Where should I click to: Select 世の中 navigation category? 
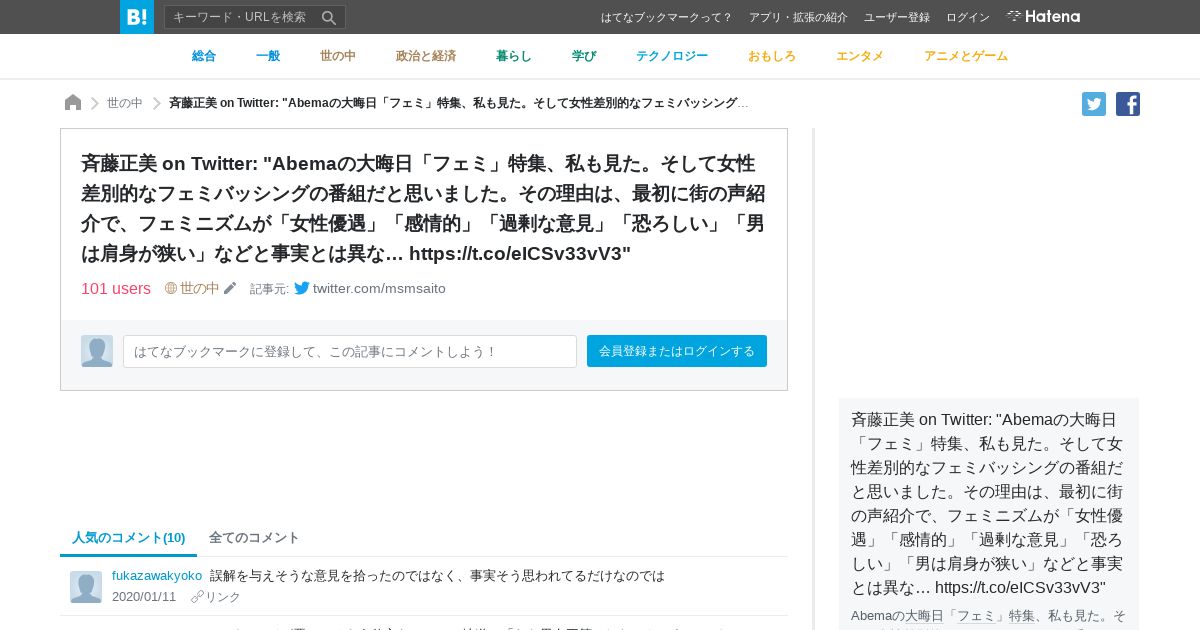pyautogui.click(x=338, y=56)
